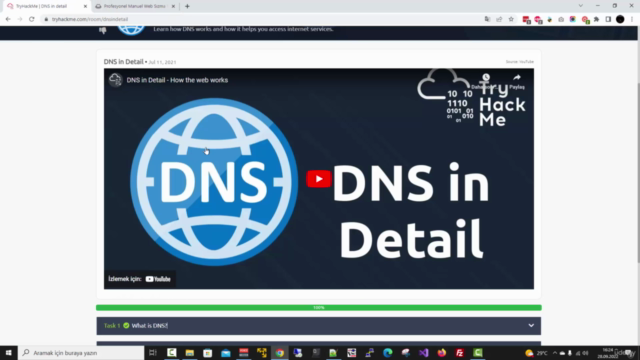
Task: Close the Profesyonel Manuel Web tab
Action: click(x=173, y=6)
